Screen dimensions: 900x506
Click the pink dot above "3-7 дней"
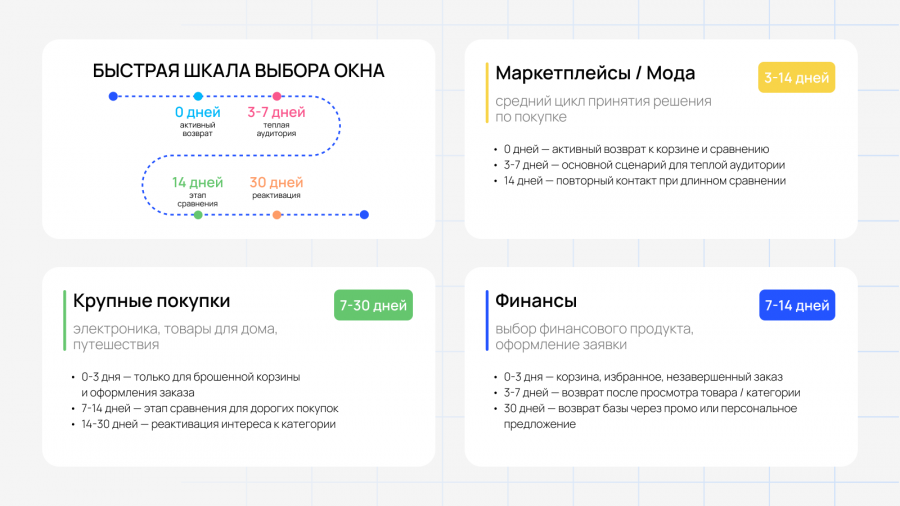coord(277,96)
